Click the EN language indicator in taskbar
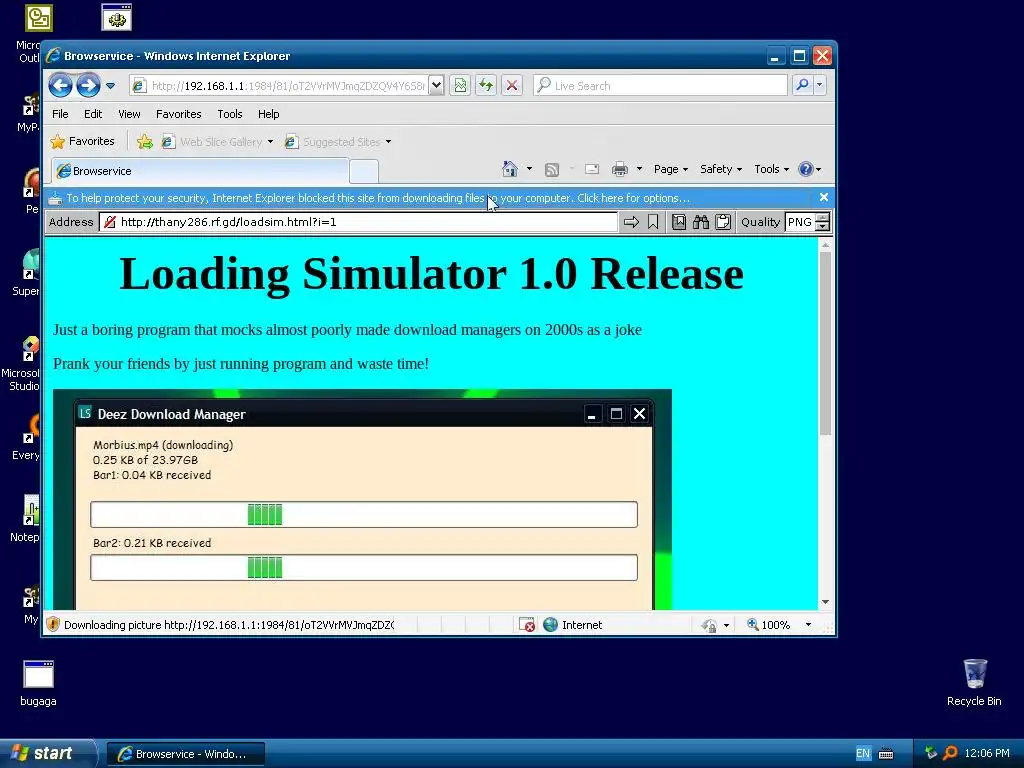 coord(863,754)
